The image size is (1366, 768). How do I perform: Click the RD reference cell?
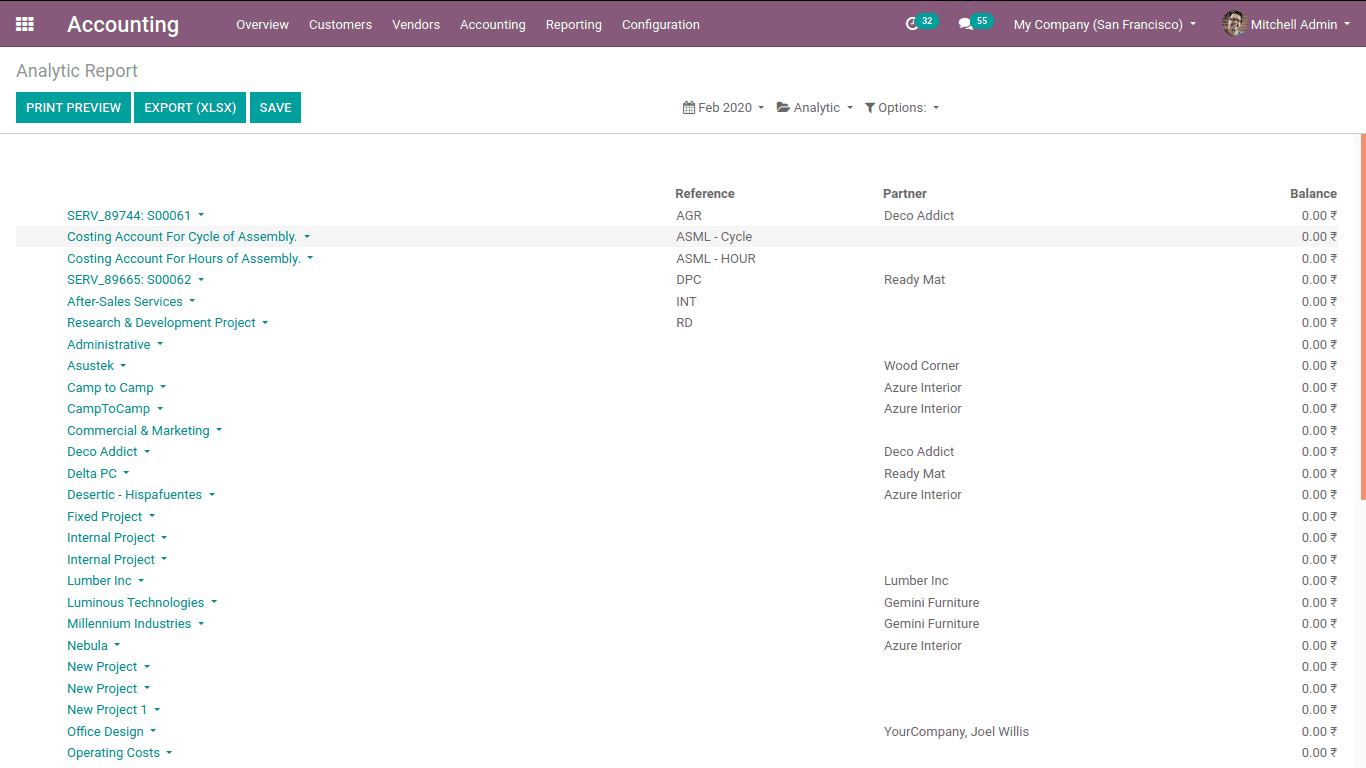(x=684, y=323)
